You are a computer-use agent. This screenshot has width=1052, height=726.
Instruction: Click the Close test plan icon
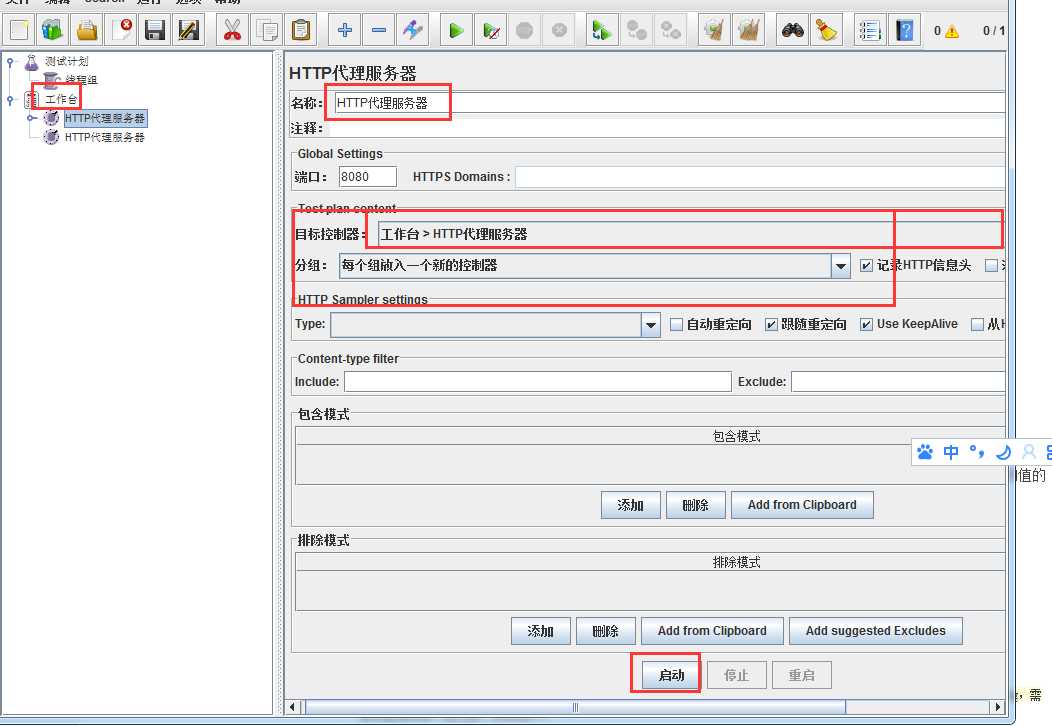click(x=121, y=30)
